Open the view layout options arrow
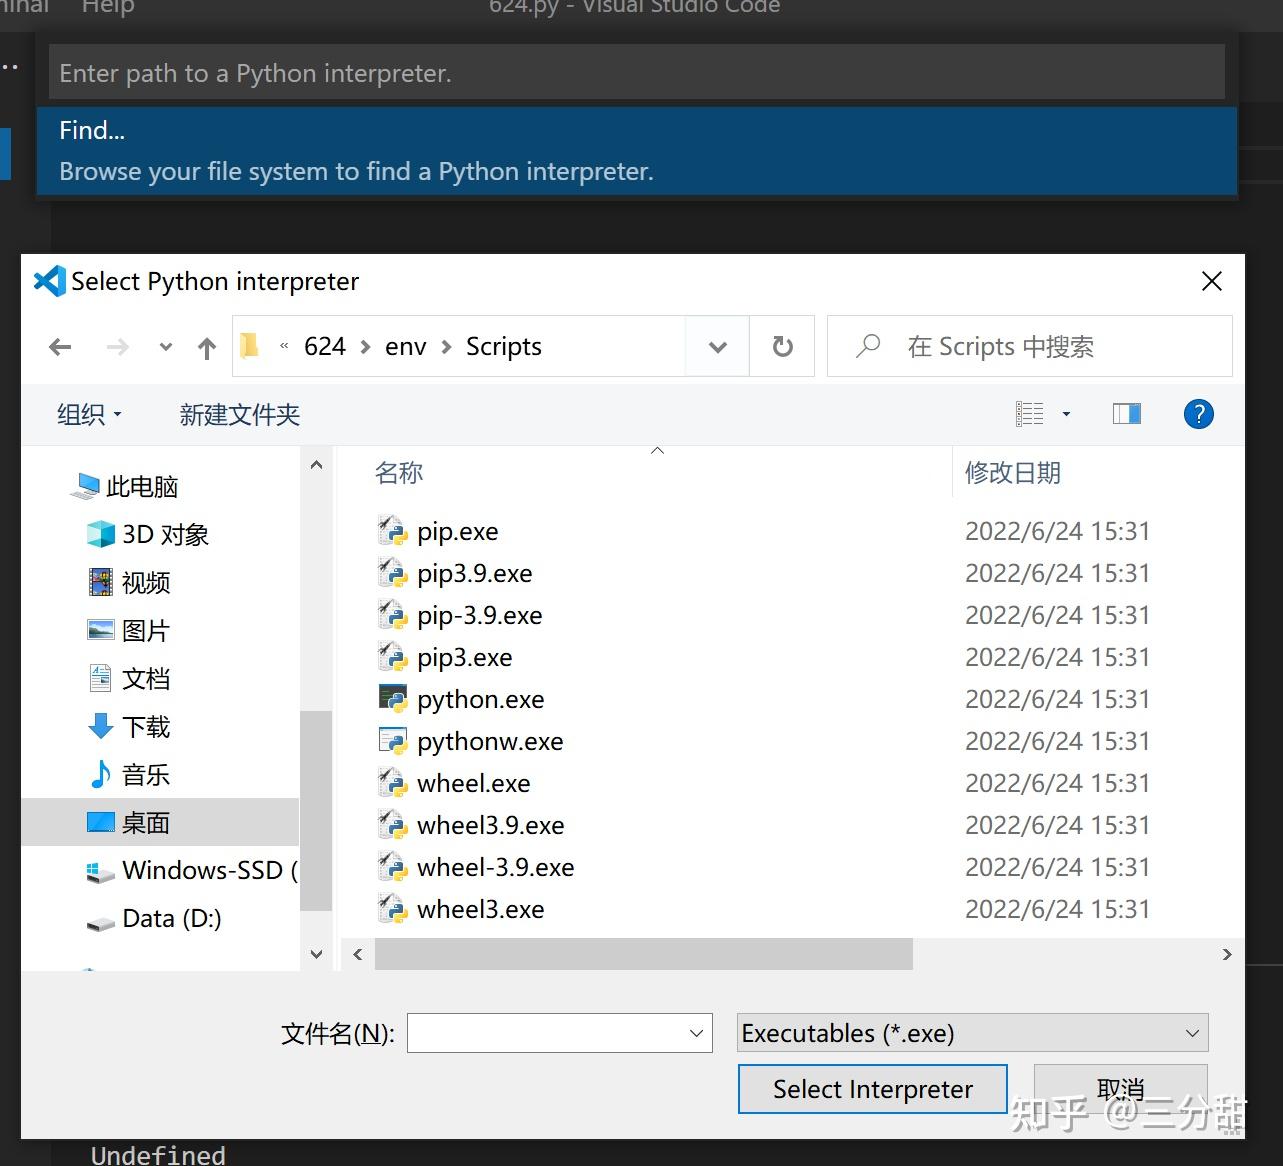 [1065, 413]
